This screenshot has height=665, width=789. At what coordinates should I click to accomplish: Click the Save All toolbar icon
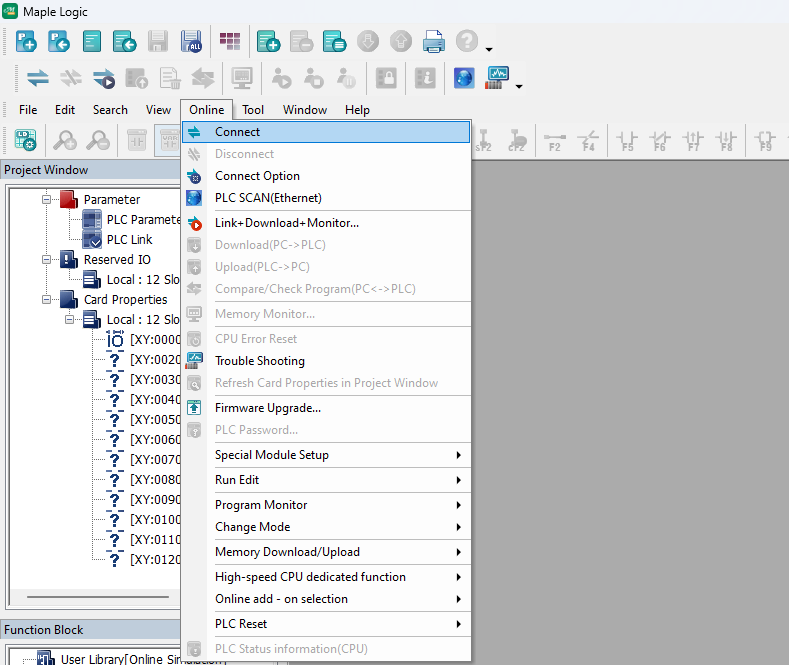pyautogui.click(x=191, y=41)
